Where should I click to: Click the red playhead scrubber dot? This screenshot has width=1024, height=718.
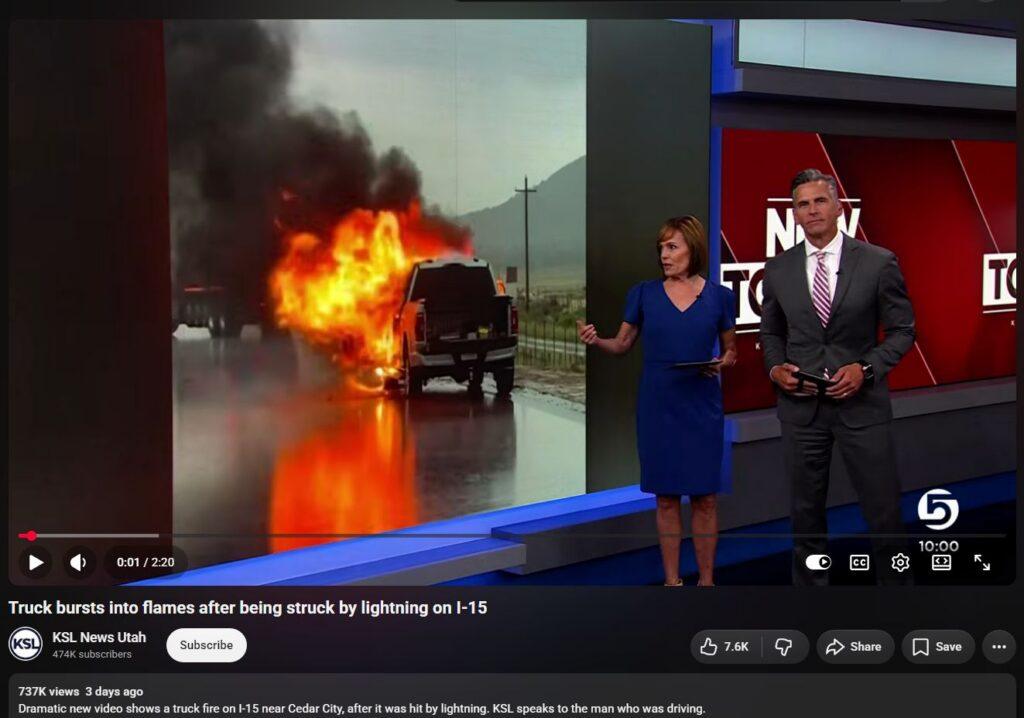coord(31,536)
